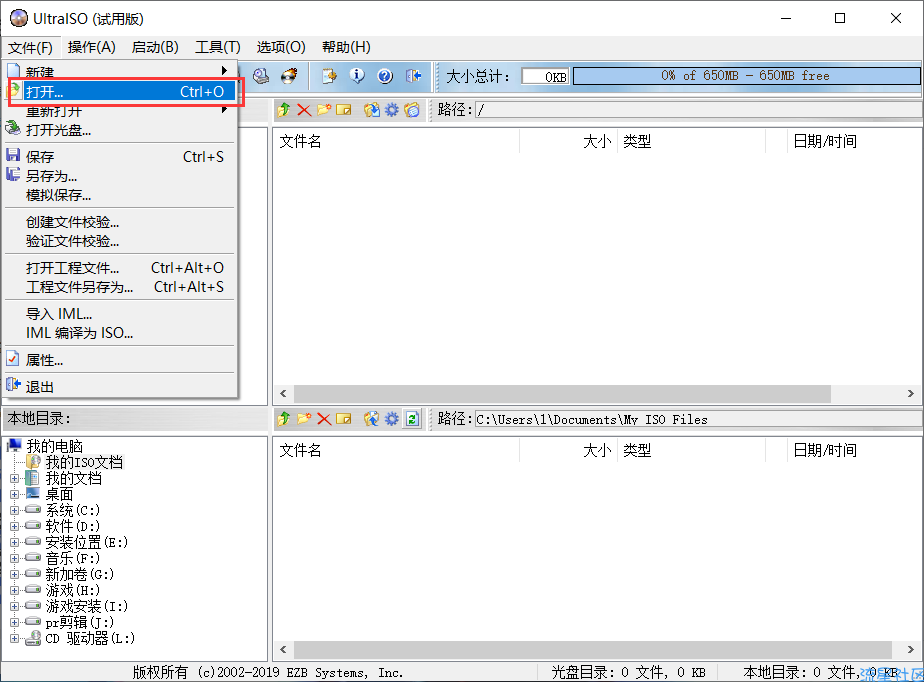924x682 pixels.
Task: Expand the 软件(D:) drive node
Action: [x=15, y=526]
